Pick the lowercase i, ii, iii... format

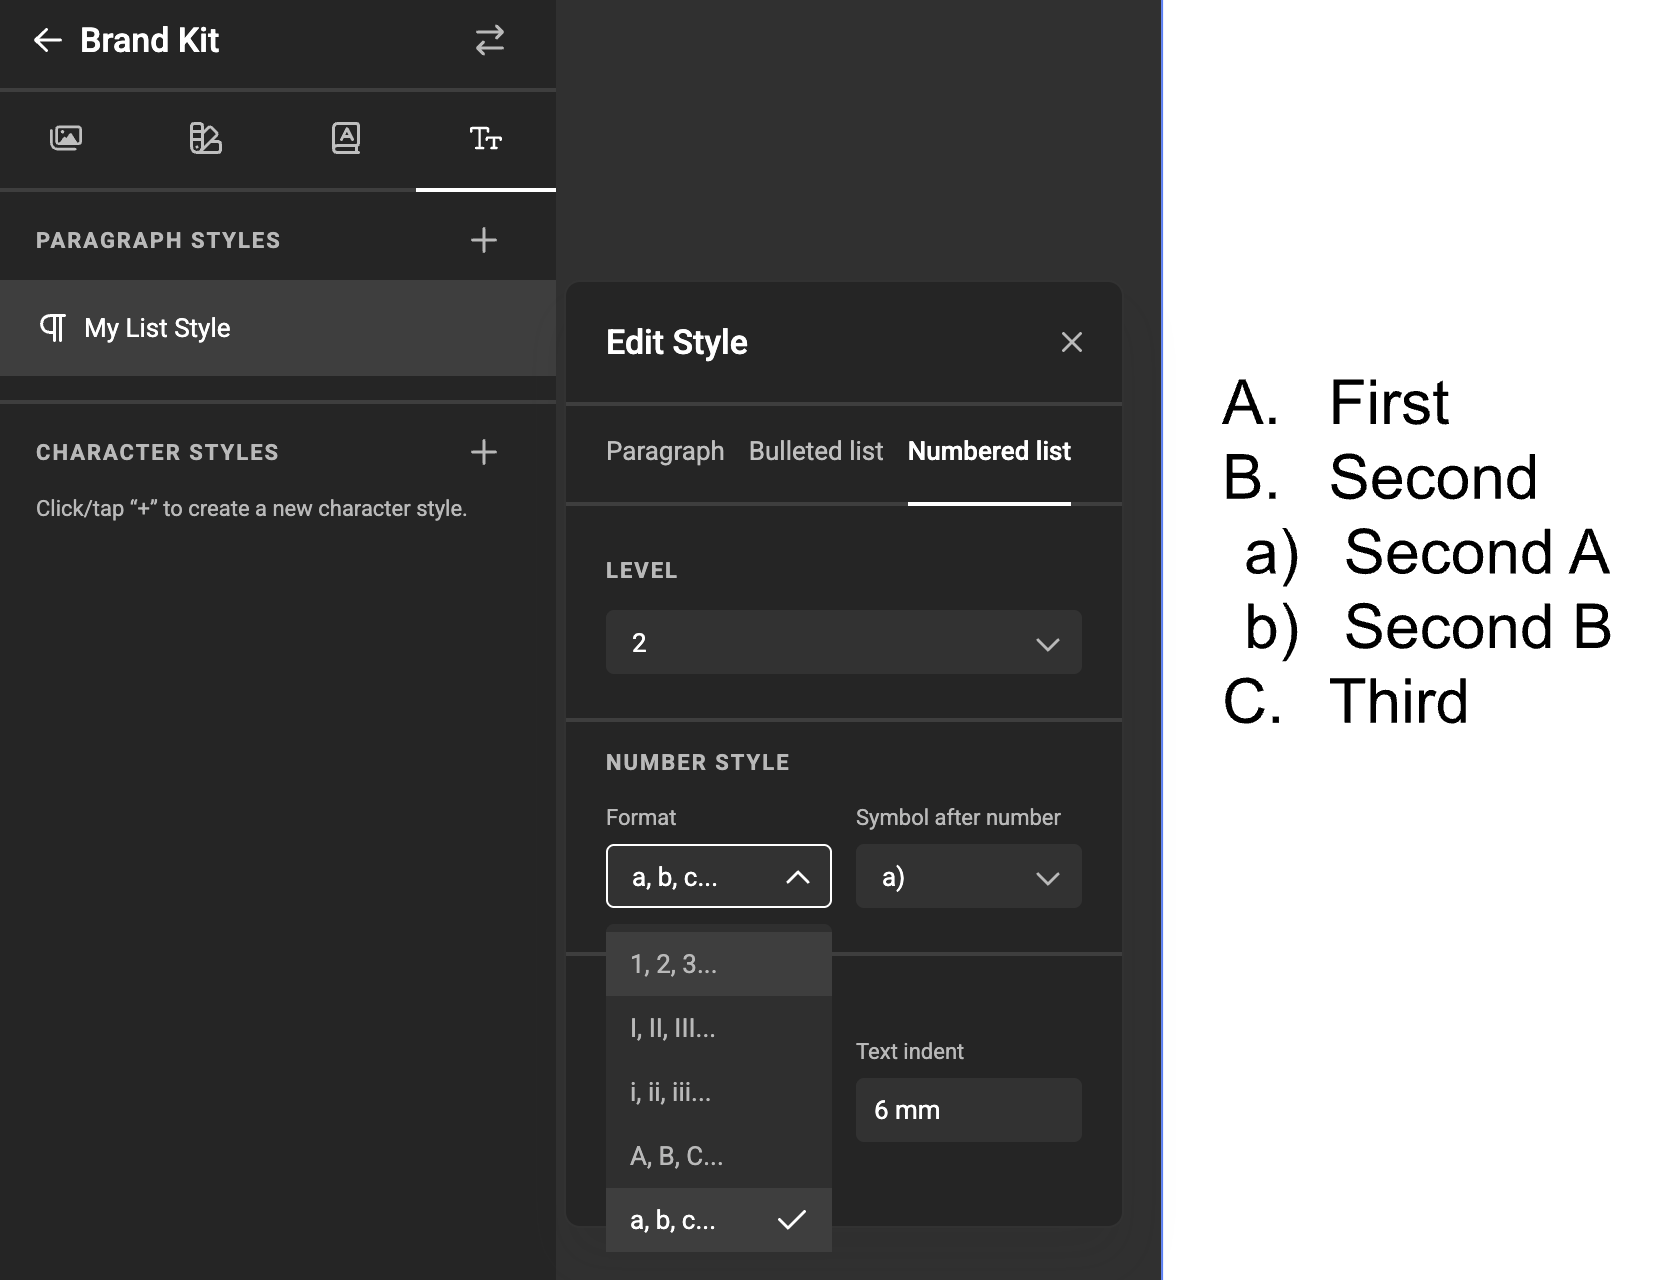(718, 1092)
